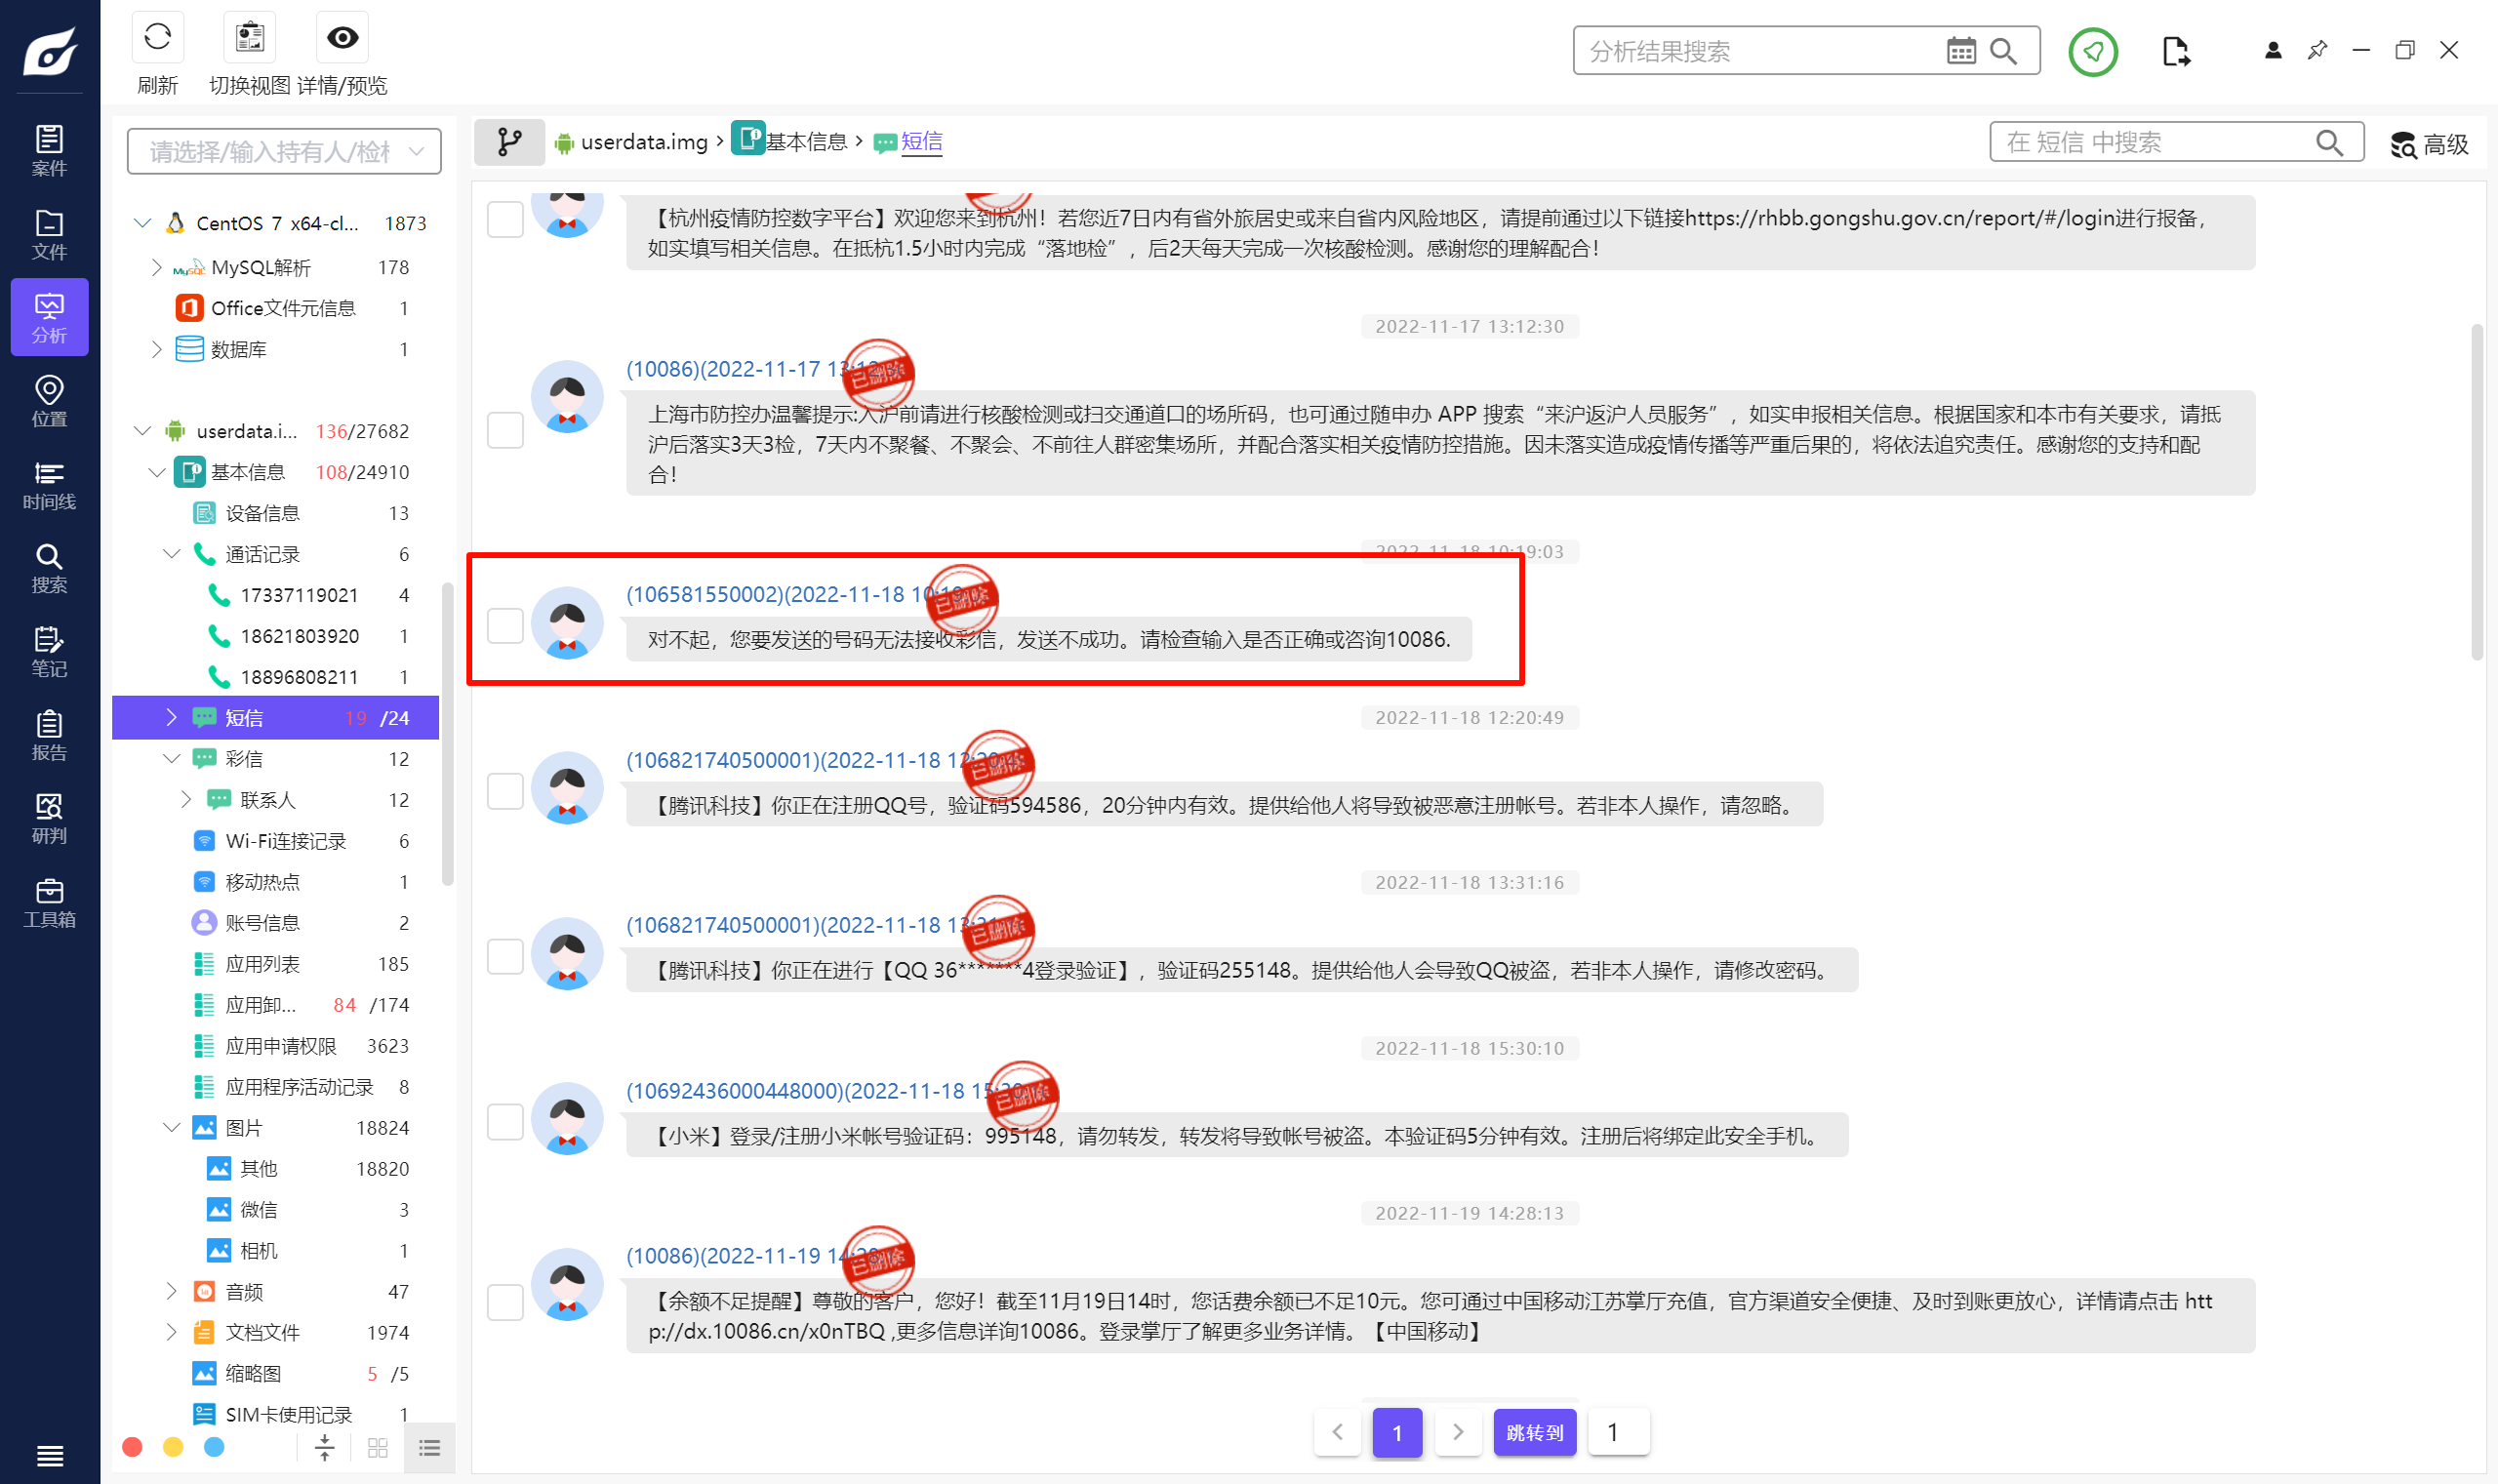Toggle the 详情/预览 eye icon
2498x1484 pixels.
pyautogui.click(x=342, y=38)
